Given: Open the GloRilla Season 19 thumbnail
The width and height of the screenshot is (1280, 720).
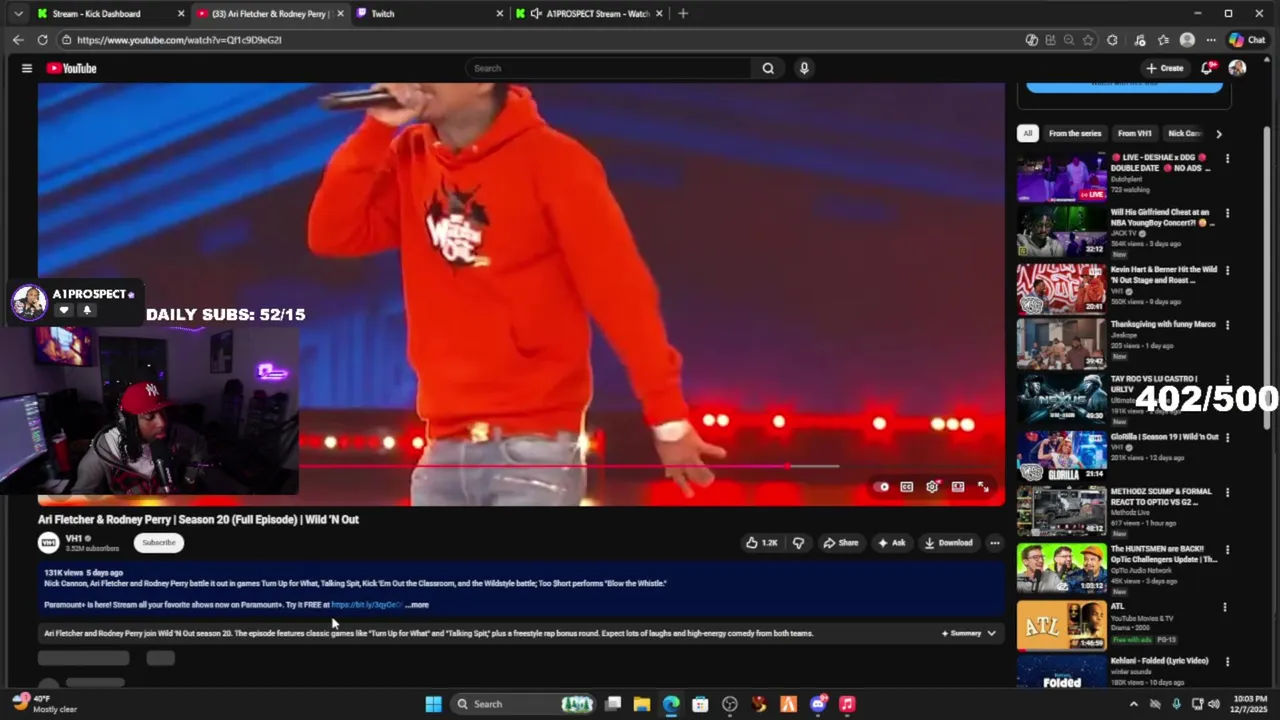Looking at the screenshot, I should [1062, 456].
